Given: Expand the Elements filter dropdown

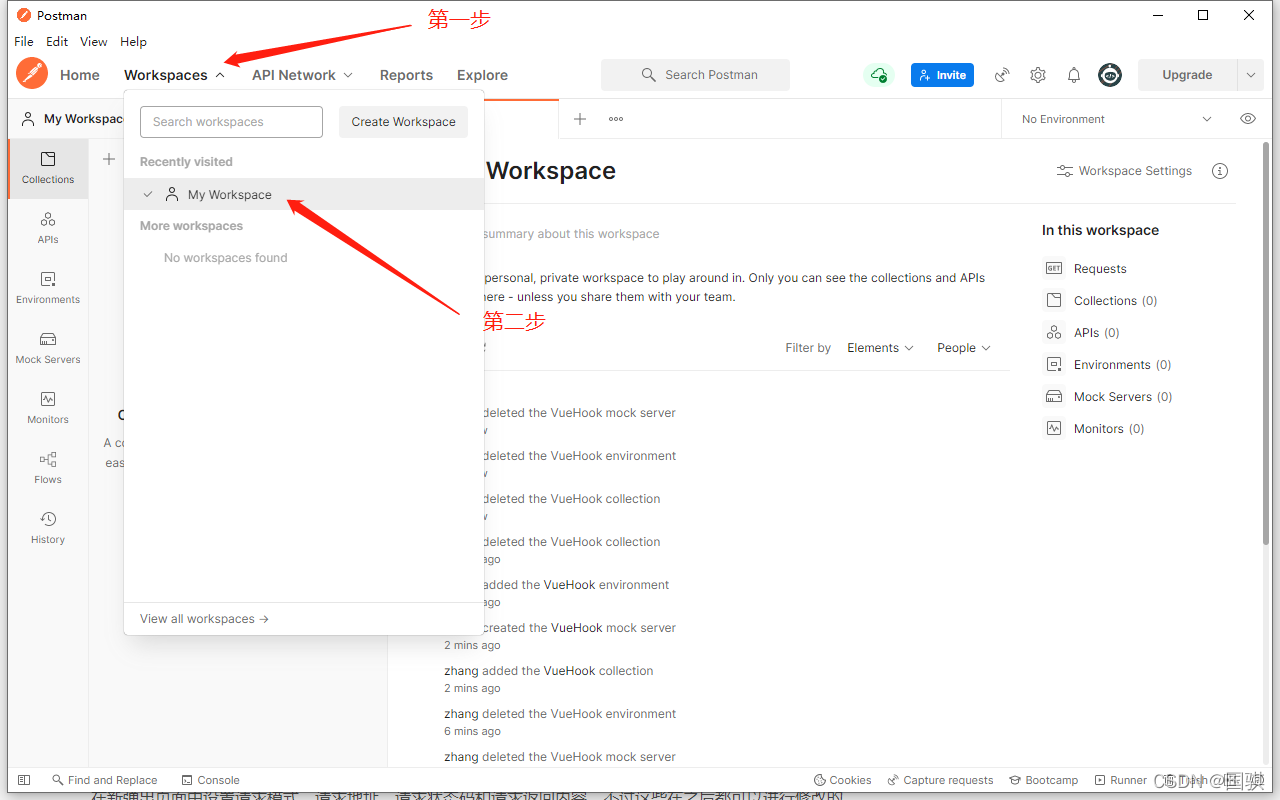Looking at the screenshot, I should point(880,348).
